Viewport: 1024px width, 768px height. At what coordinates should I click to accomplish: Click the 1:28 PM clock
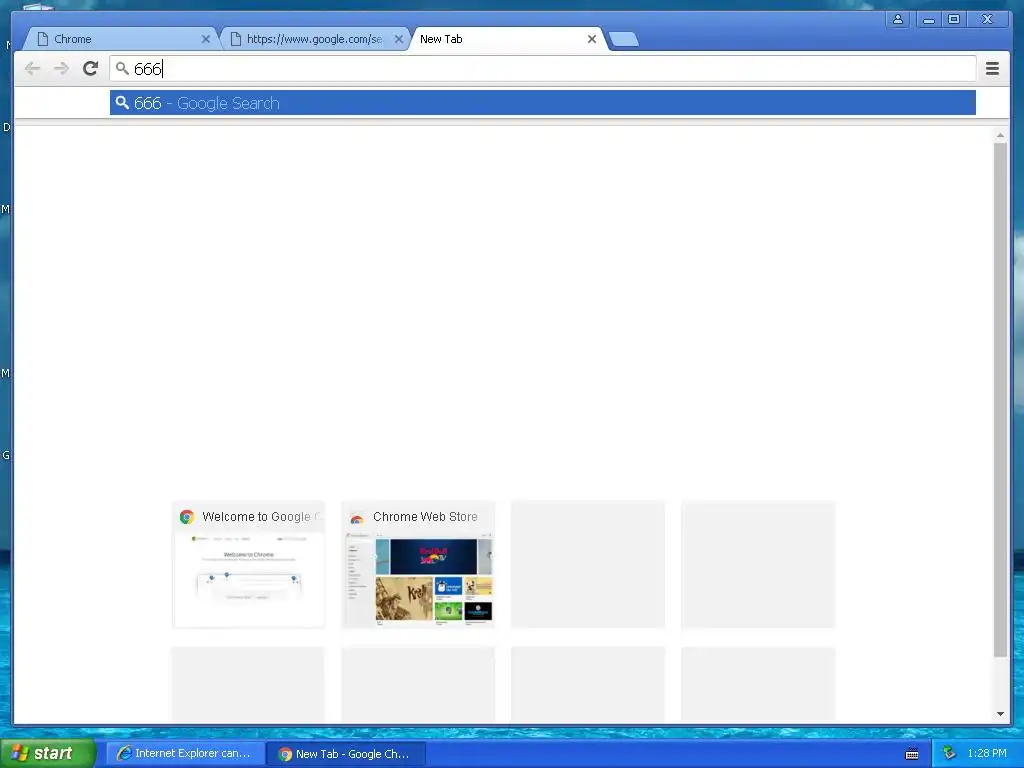tap(987, 754)
